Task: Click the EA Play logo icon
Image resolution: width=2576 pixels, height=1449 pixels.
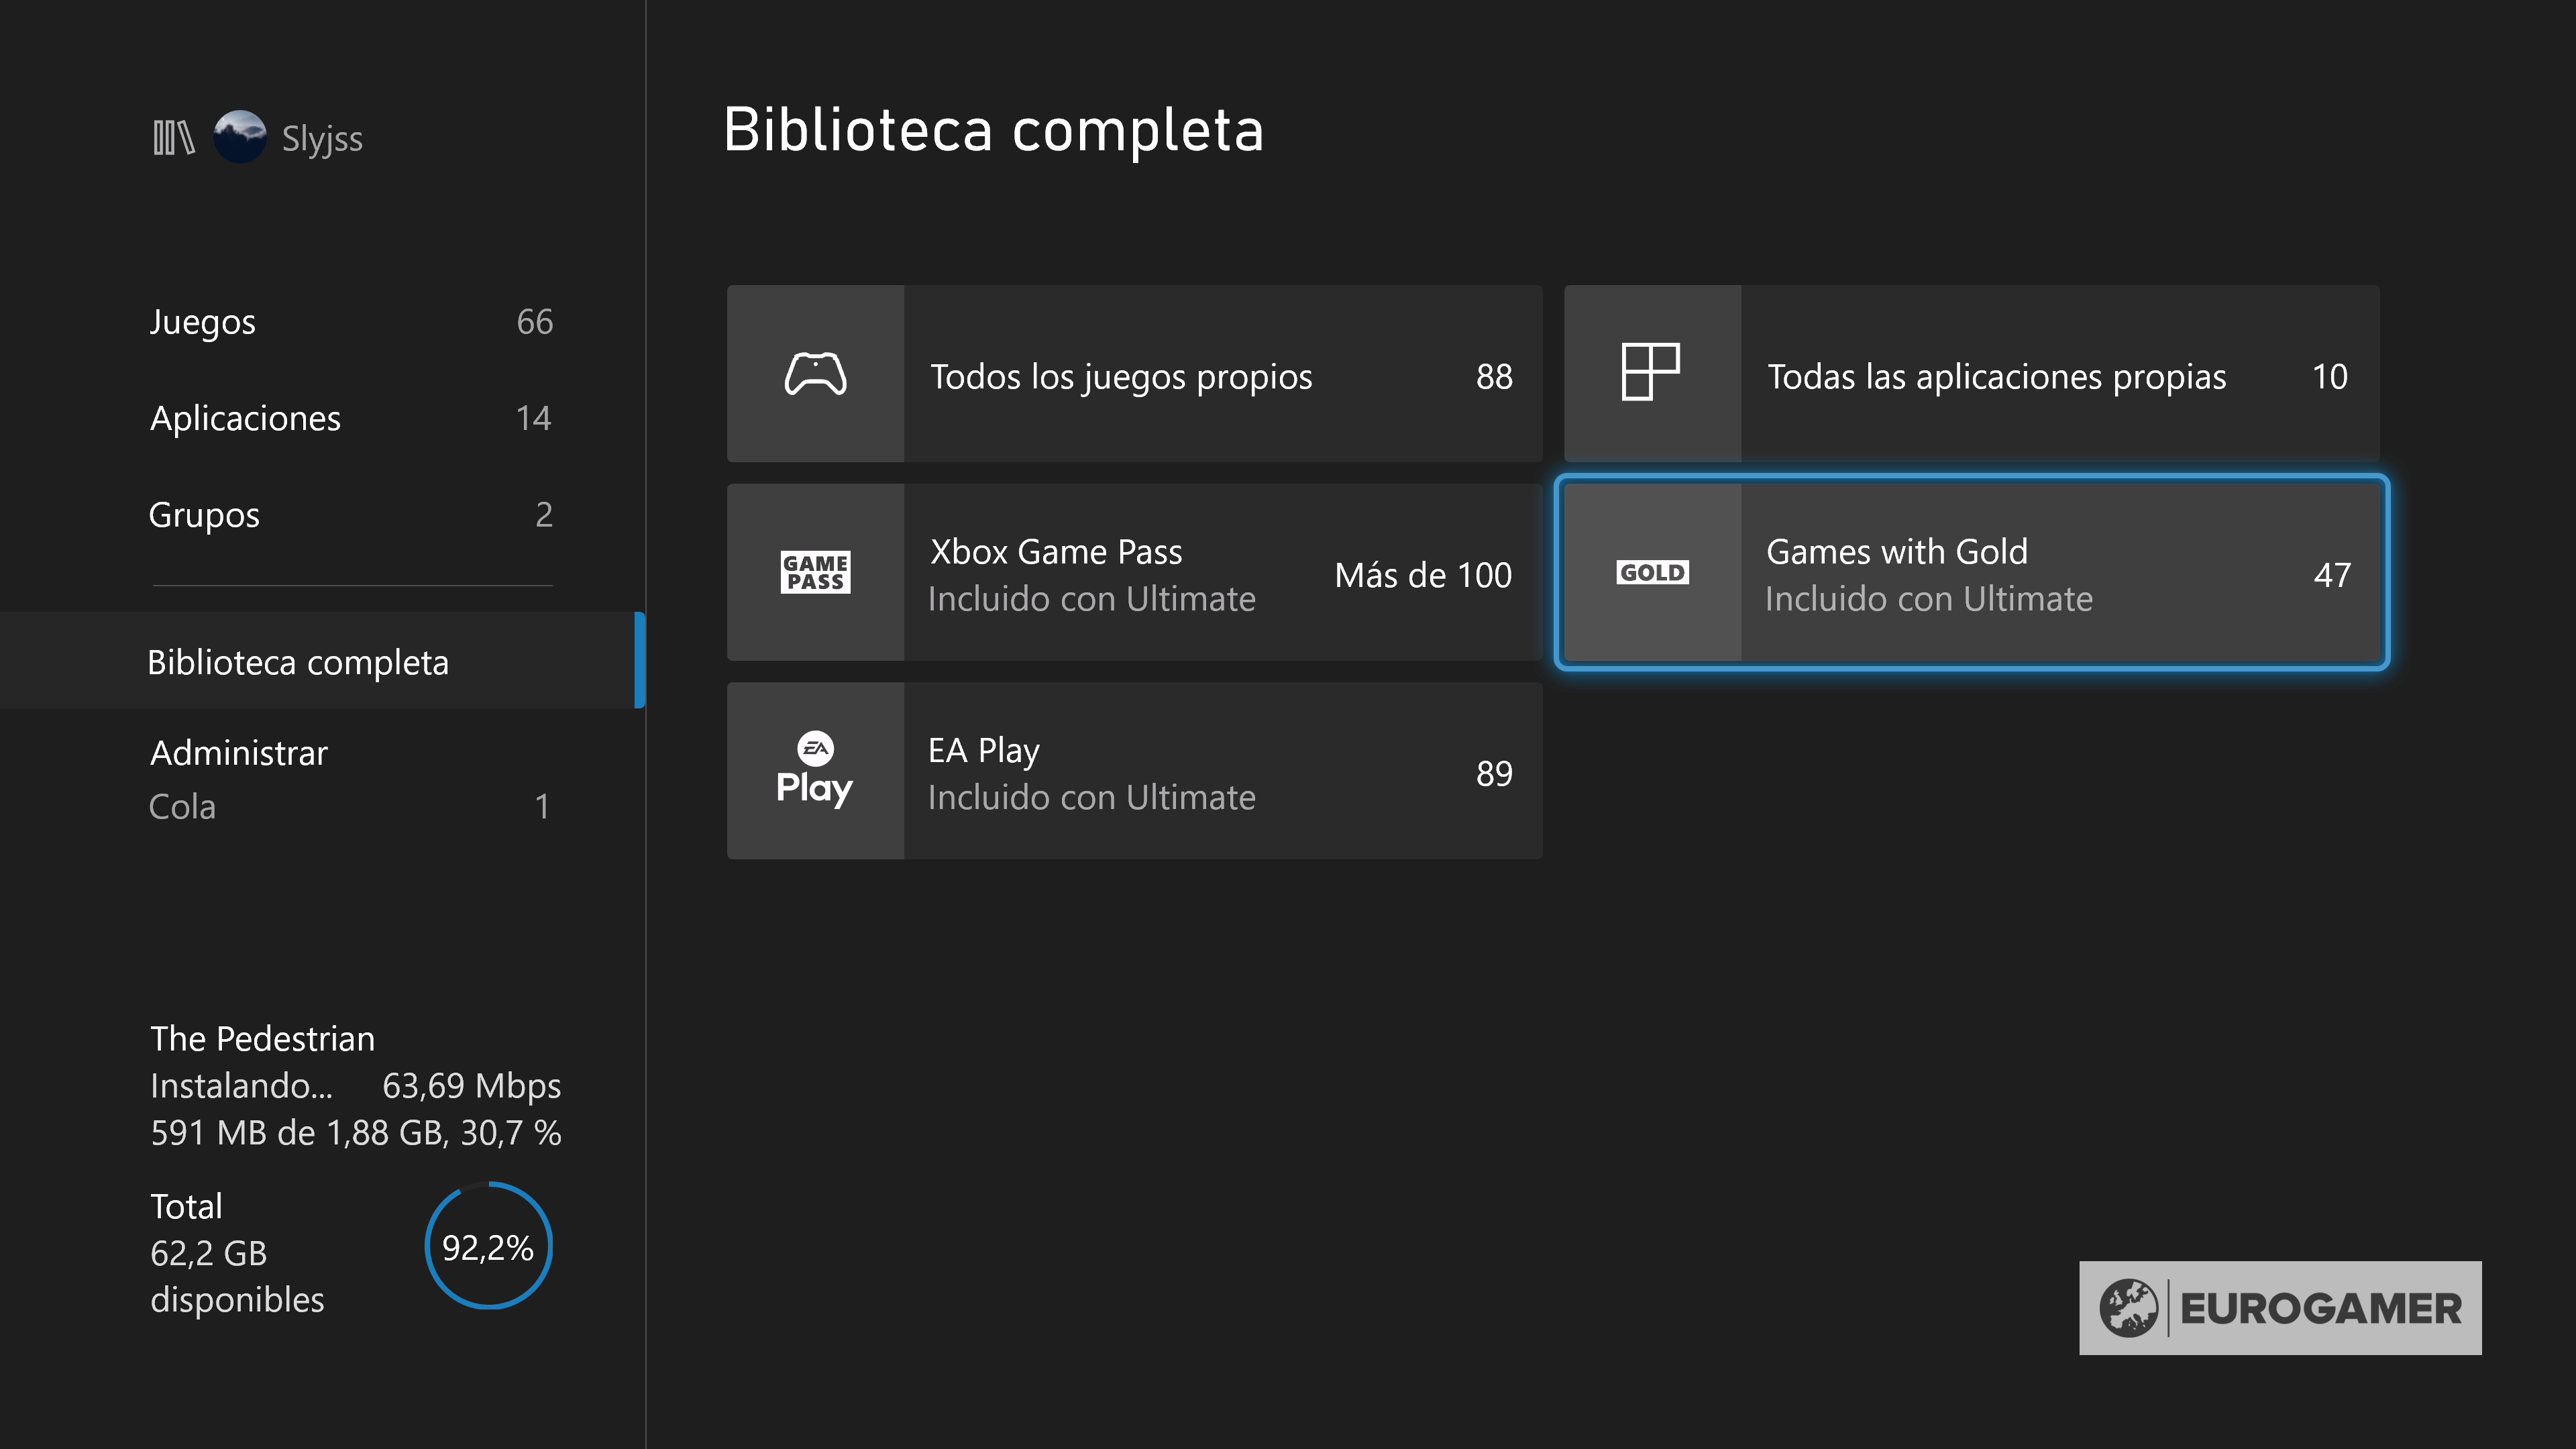Action: pyautogui.click(x=815, y=770)
